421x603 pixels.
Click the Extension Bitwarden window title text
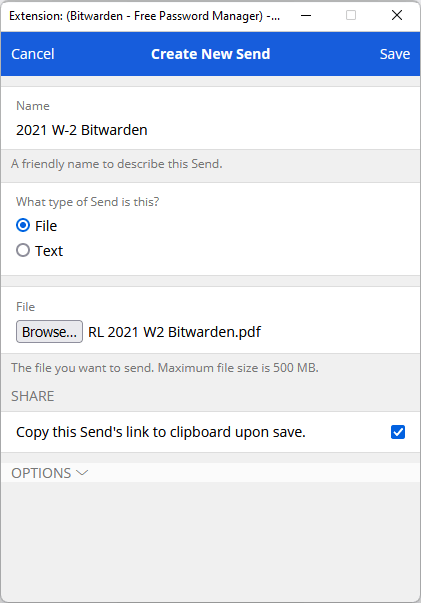tap(144, 16)
